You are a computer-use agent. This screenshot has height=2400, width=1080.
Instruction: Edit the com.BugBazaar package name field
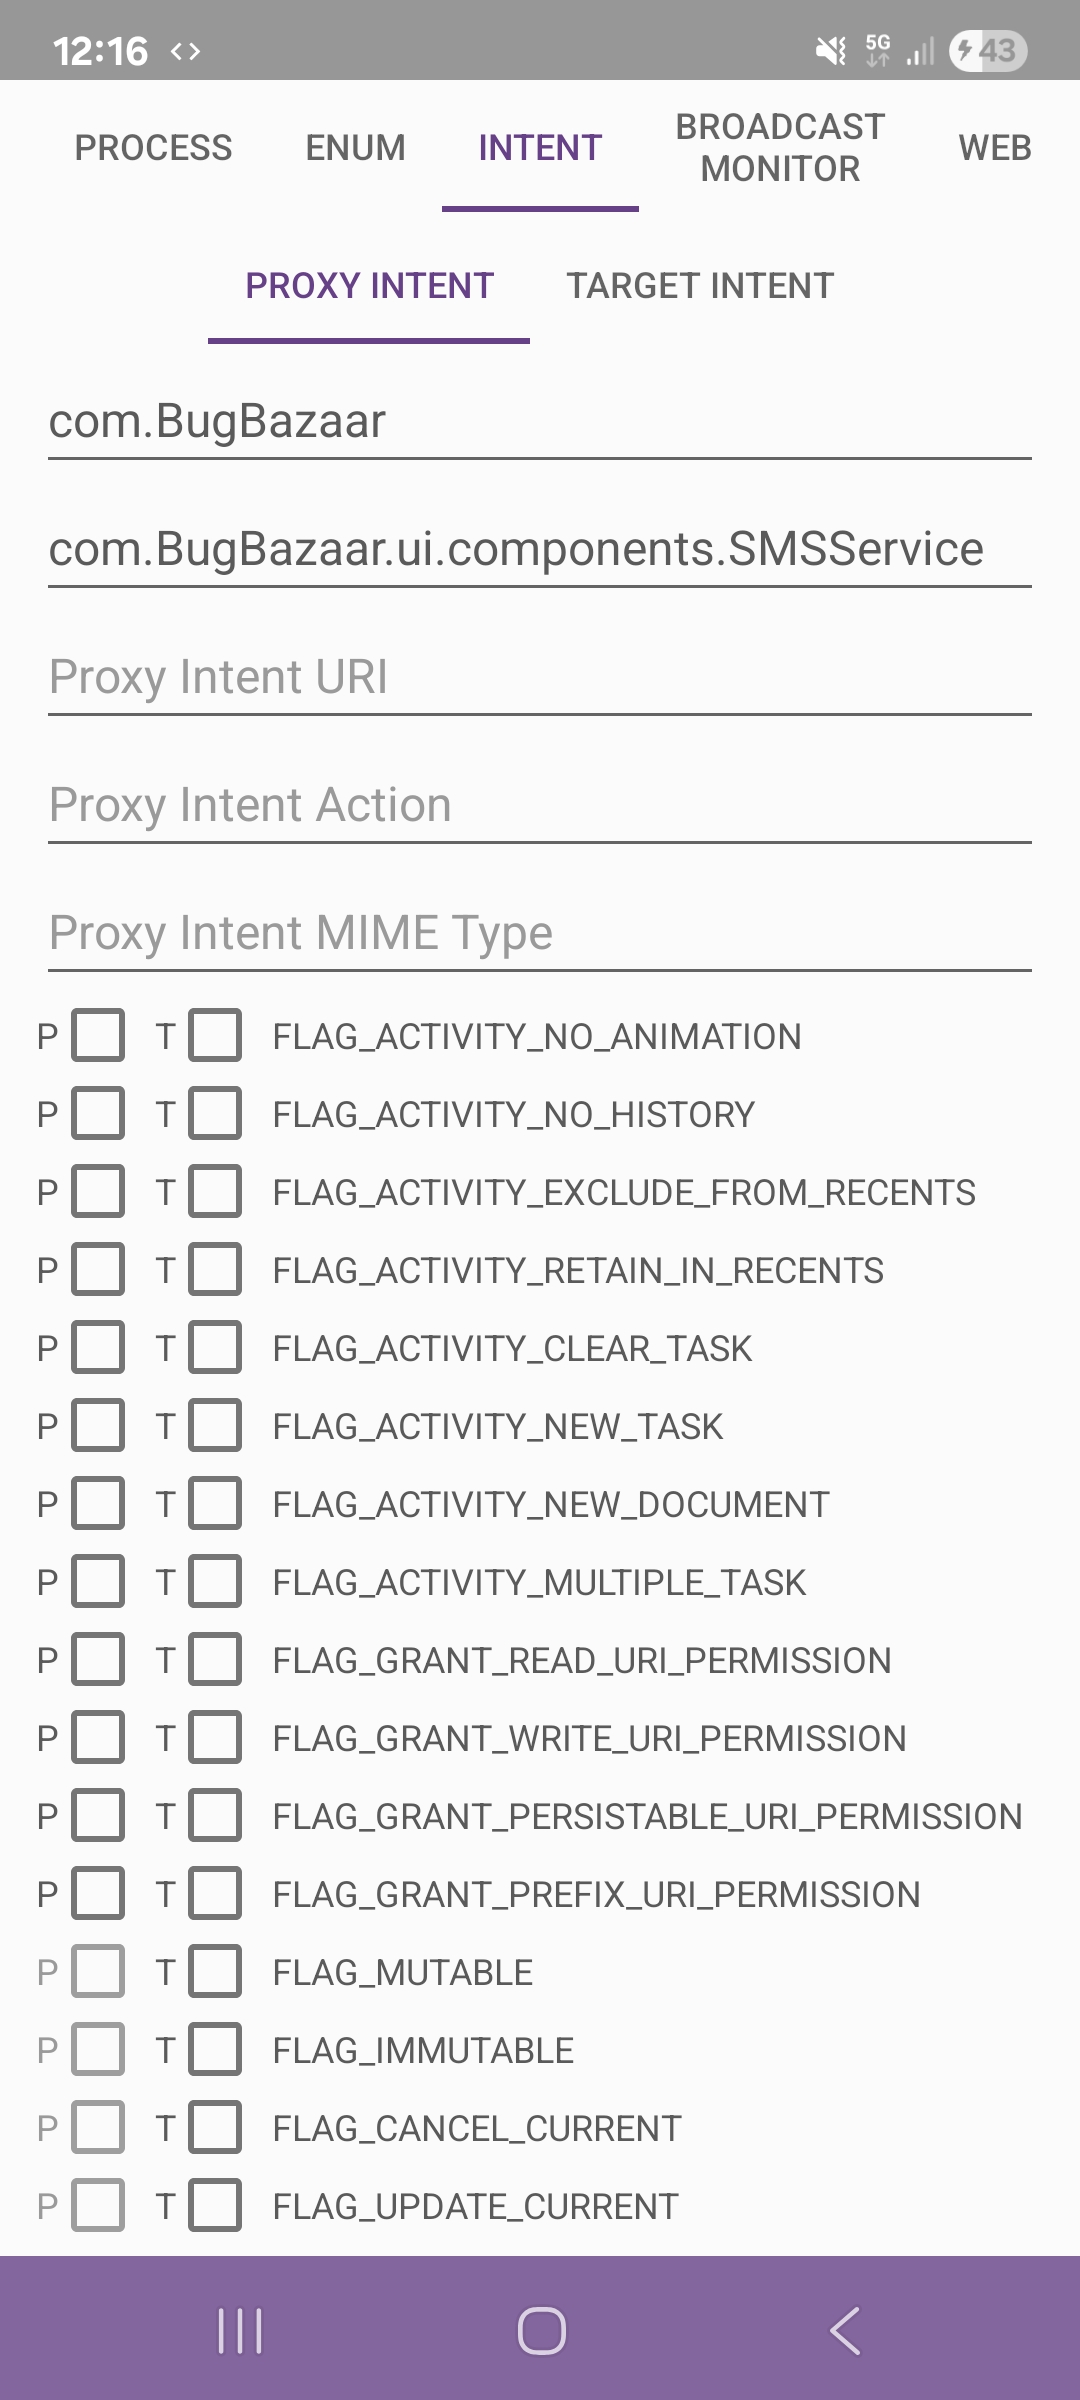point(540,421)
